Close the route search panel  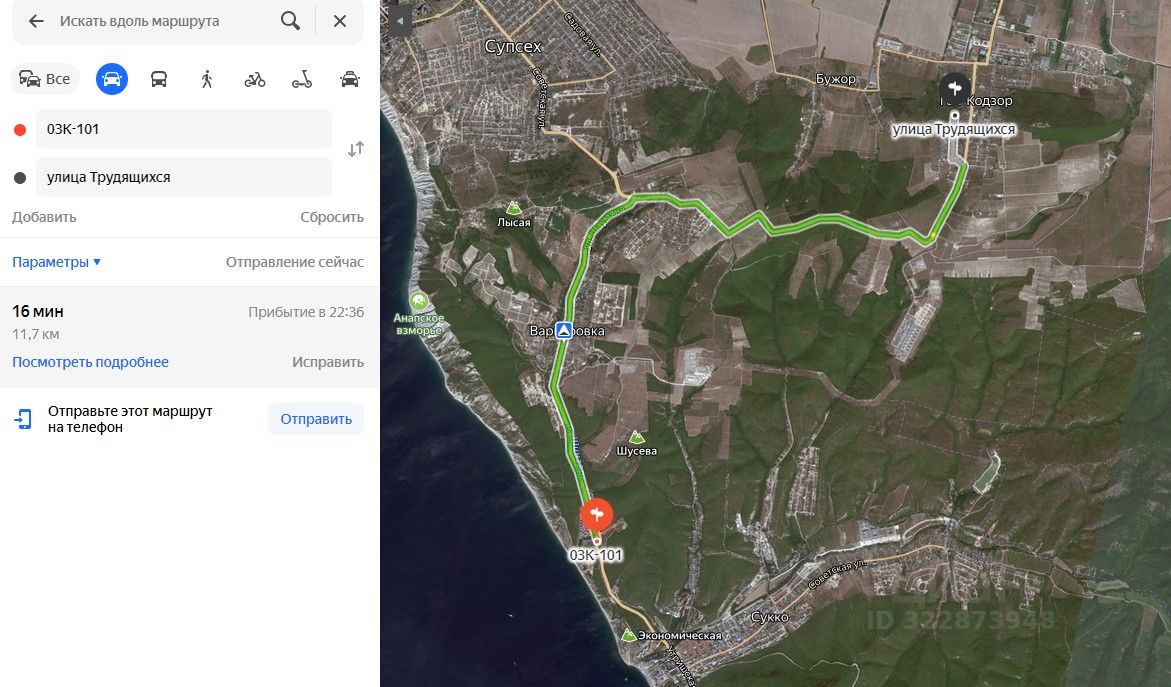pos(340,21)
